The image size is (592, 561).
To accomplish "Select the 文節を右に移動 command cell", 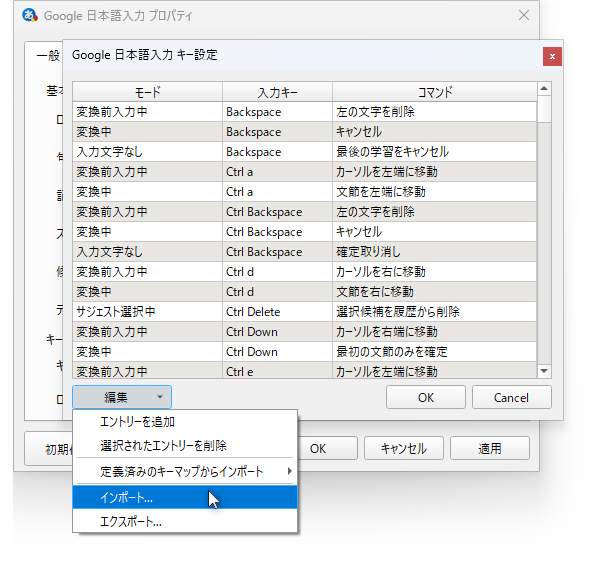I will coord(435,292).
